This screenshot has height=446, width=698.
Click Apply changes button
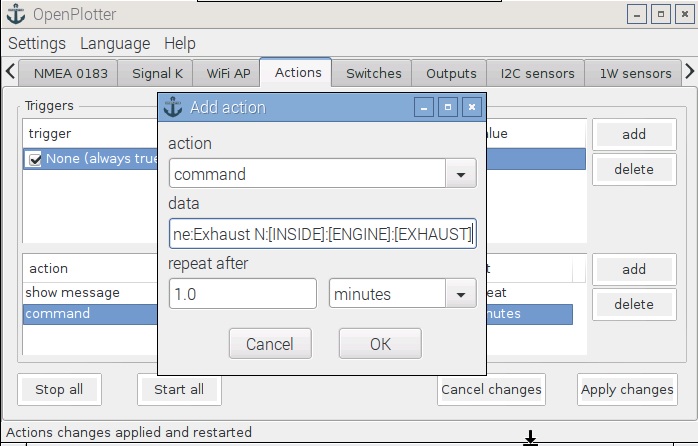click(x=627, y=389)
